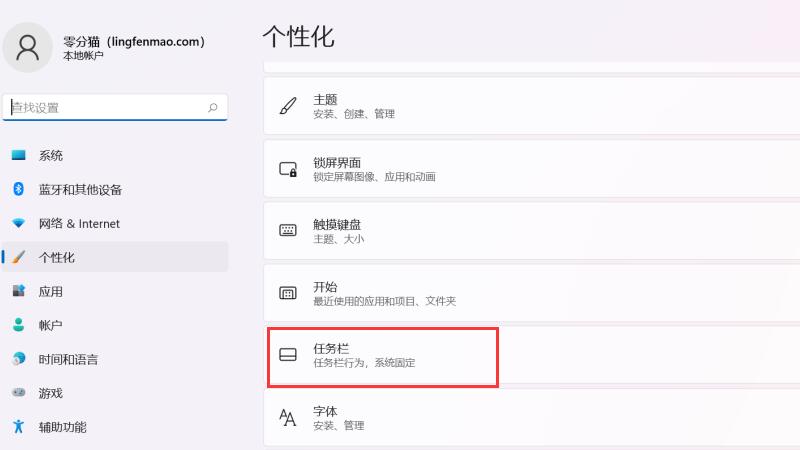Open 系统 via its monitor icon

coord(18,155)
